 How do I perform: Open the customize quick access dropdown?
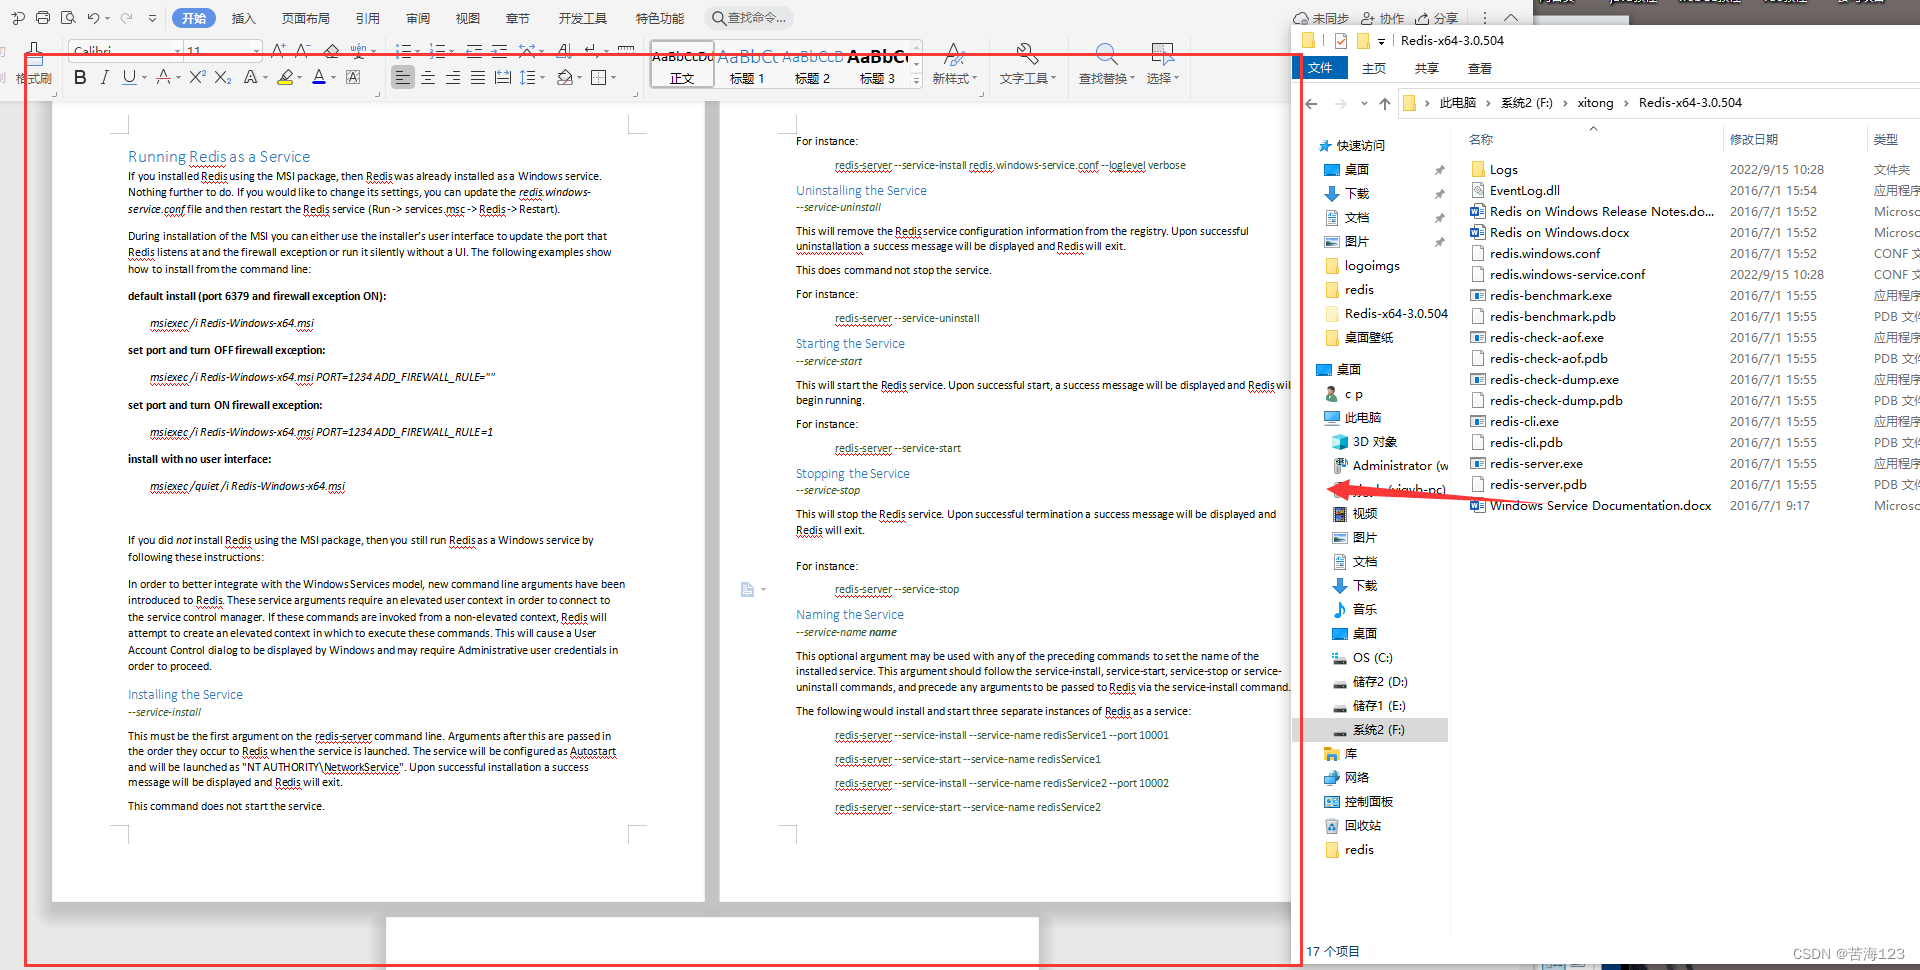(152, 18)
